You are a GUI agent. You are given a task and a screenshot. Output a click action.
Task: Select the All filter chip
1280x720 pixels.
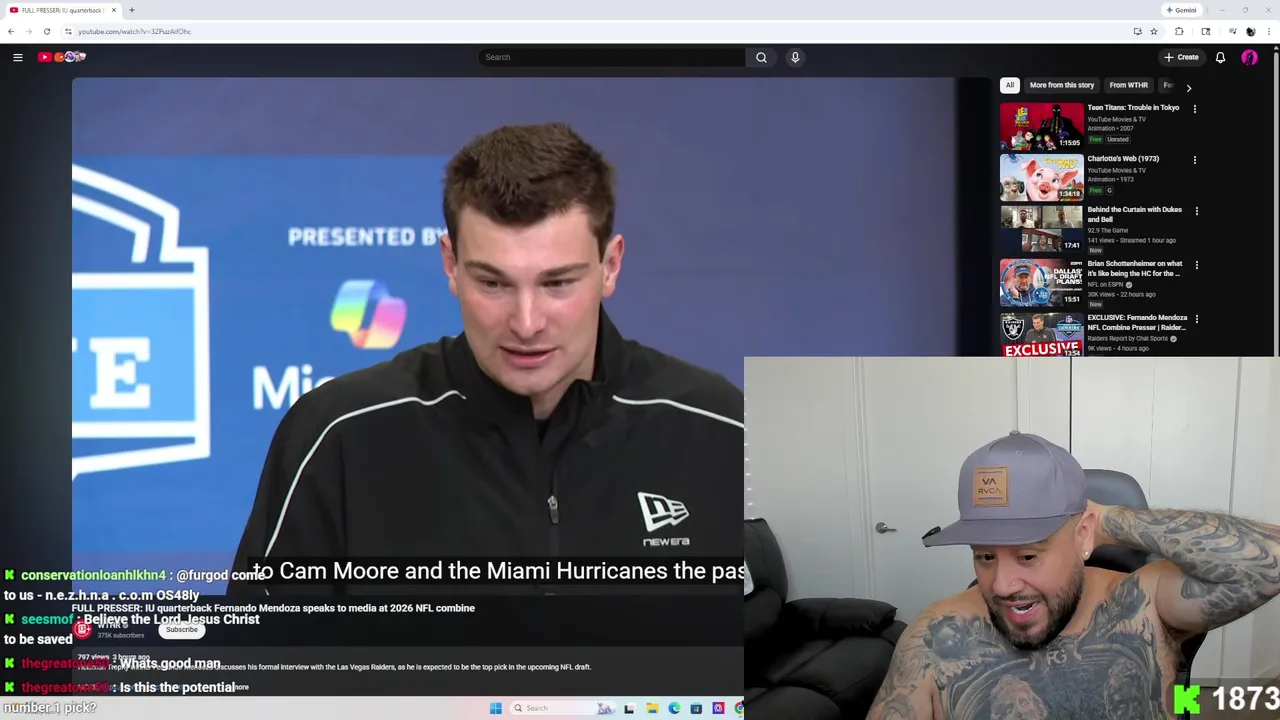click(x=1010, y=85)
